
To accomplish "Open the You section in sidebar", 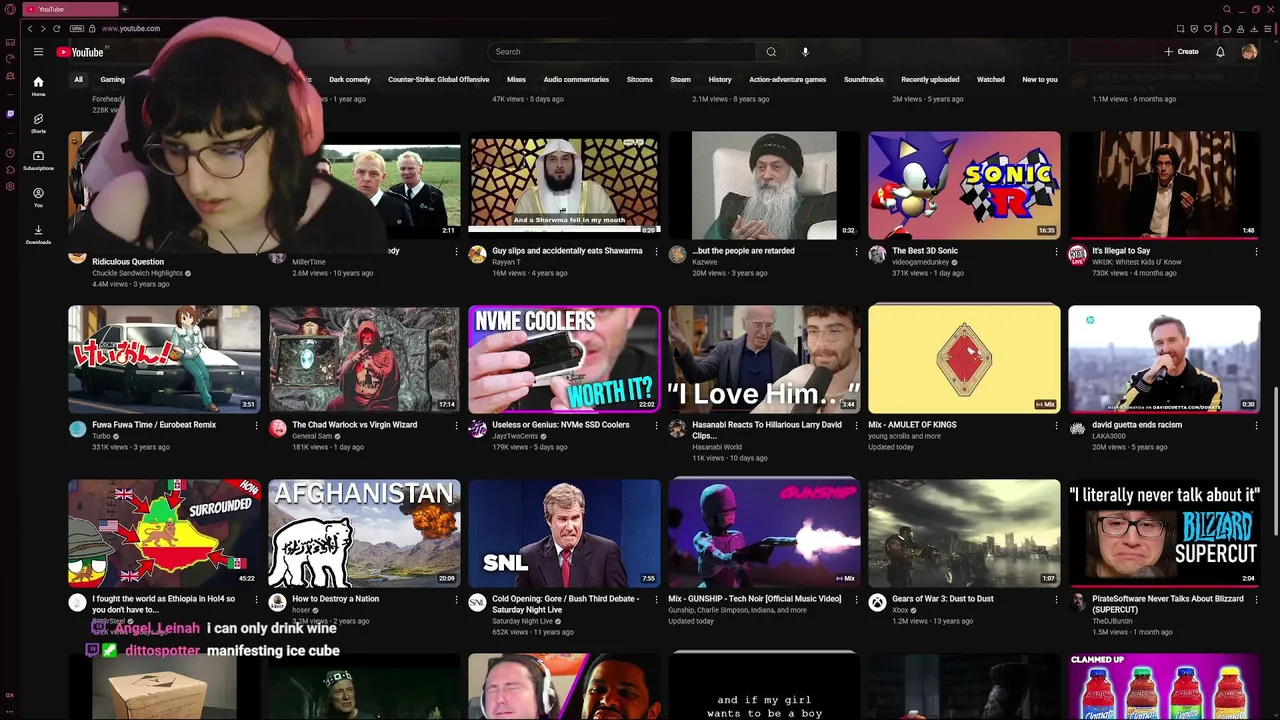I will point(38,197).
